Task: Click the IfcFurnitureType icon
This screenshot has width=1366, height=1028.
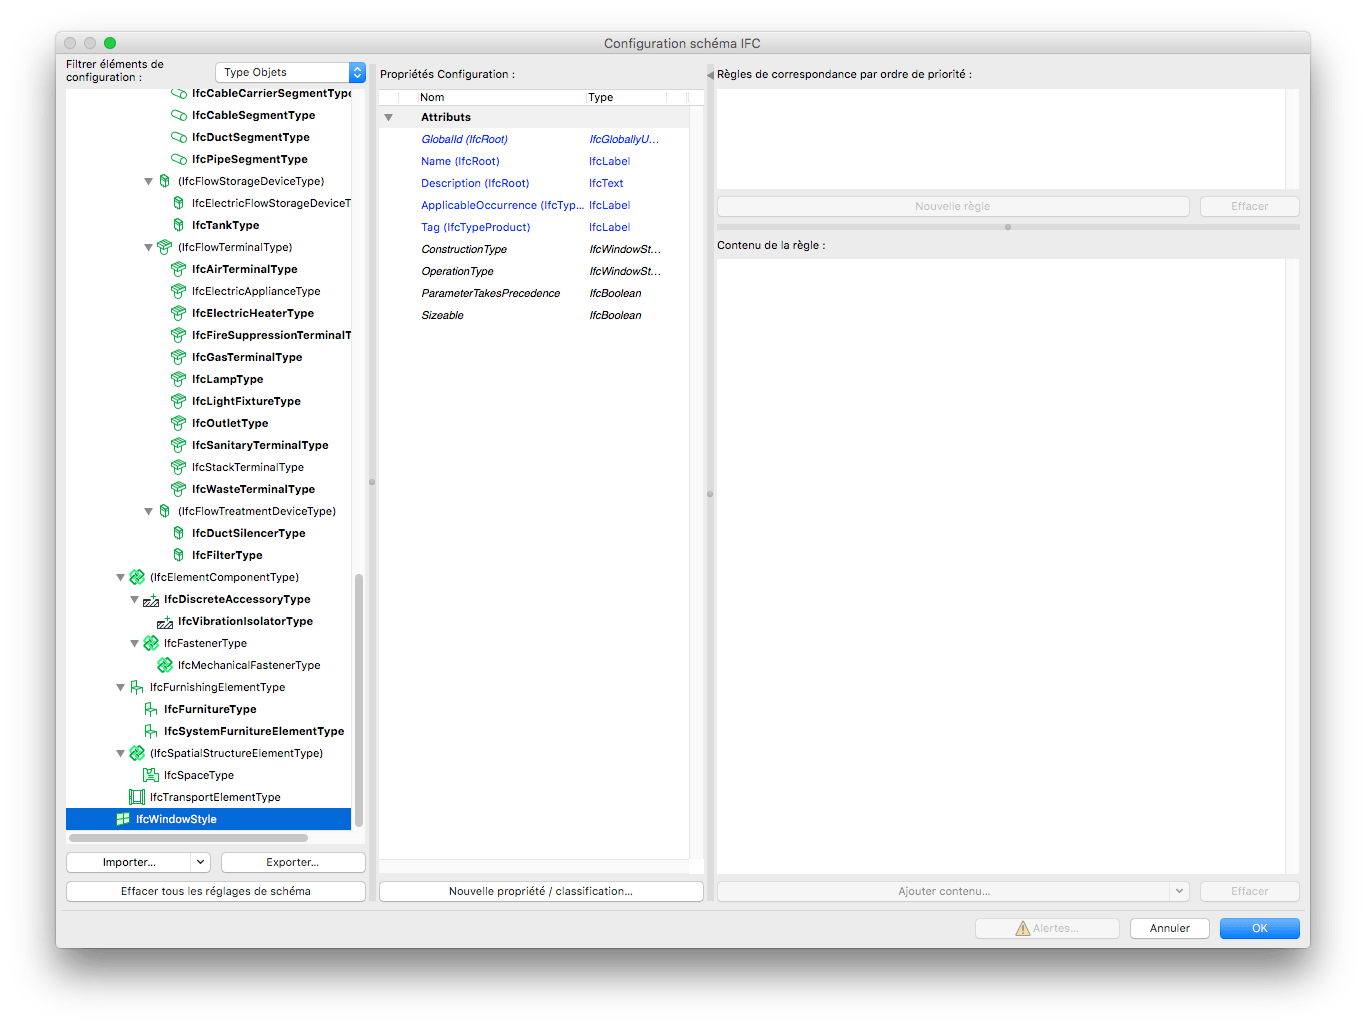Action: pos(151,709)
